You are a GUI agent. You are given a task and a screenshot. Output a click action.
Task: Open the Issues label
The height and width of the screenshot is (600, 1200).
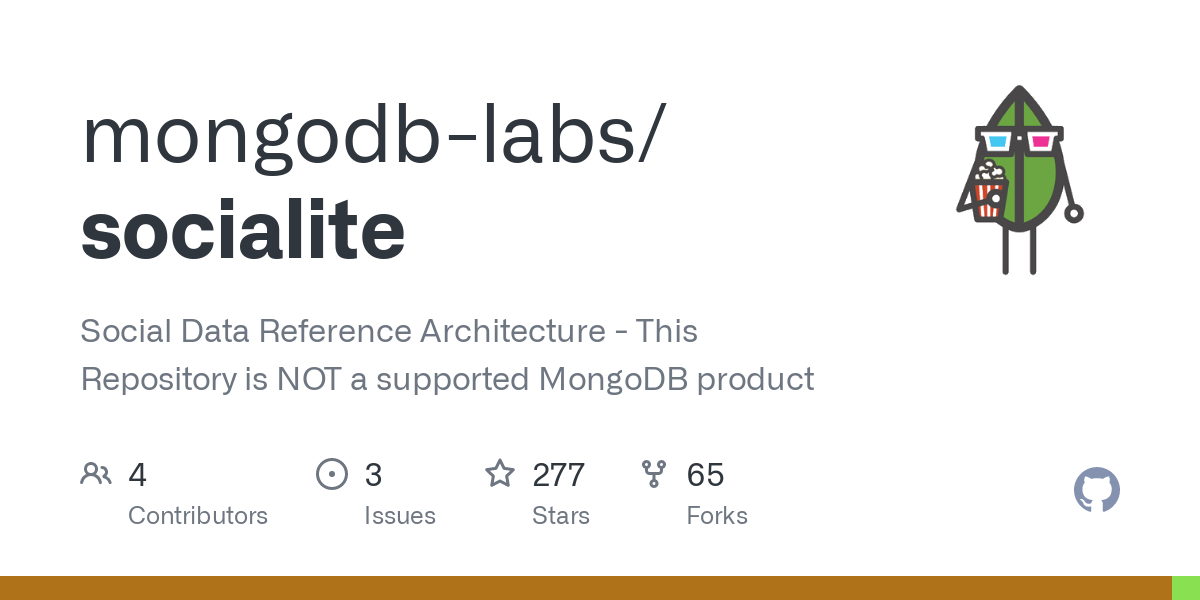[x=400, y=516]
